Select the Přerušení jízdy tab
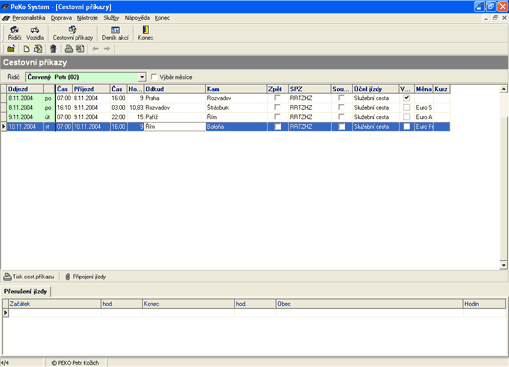 coord(26,291)
